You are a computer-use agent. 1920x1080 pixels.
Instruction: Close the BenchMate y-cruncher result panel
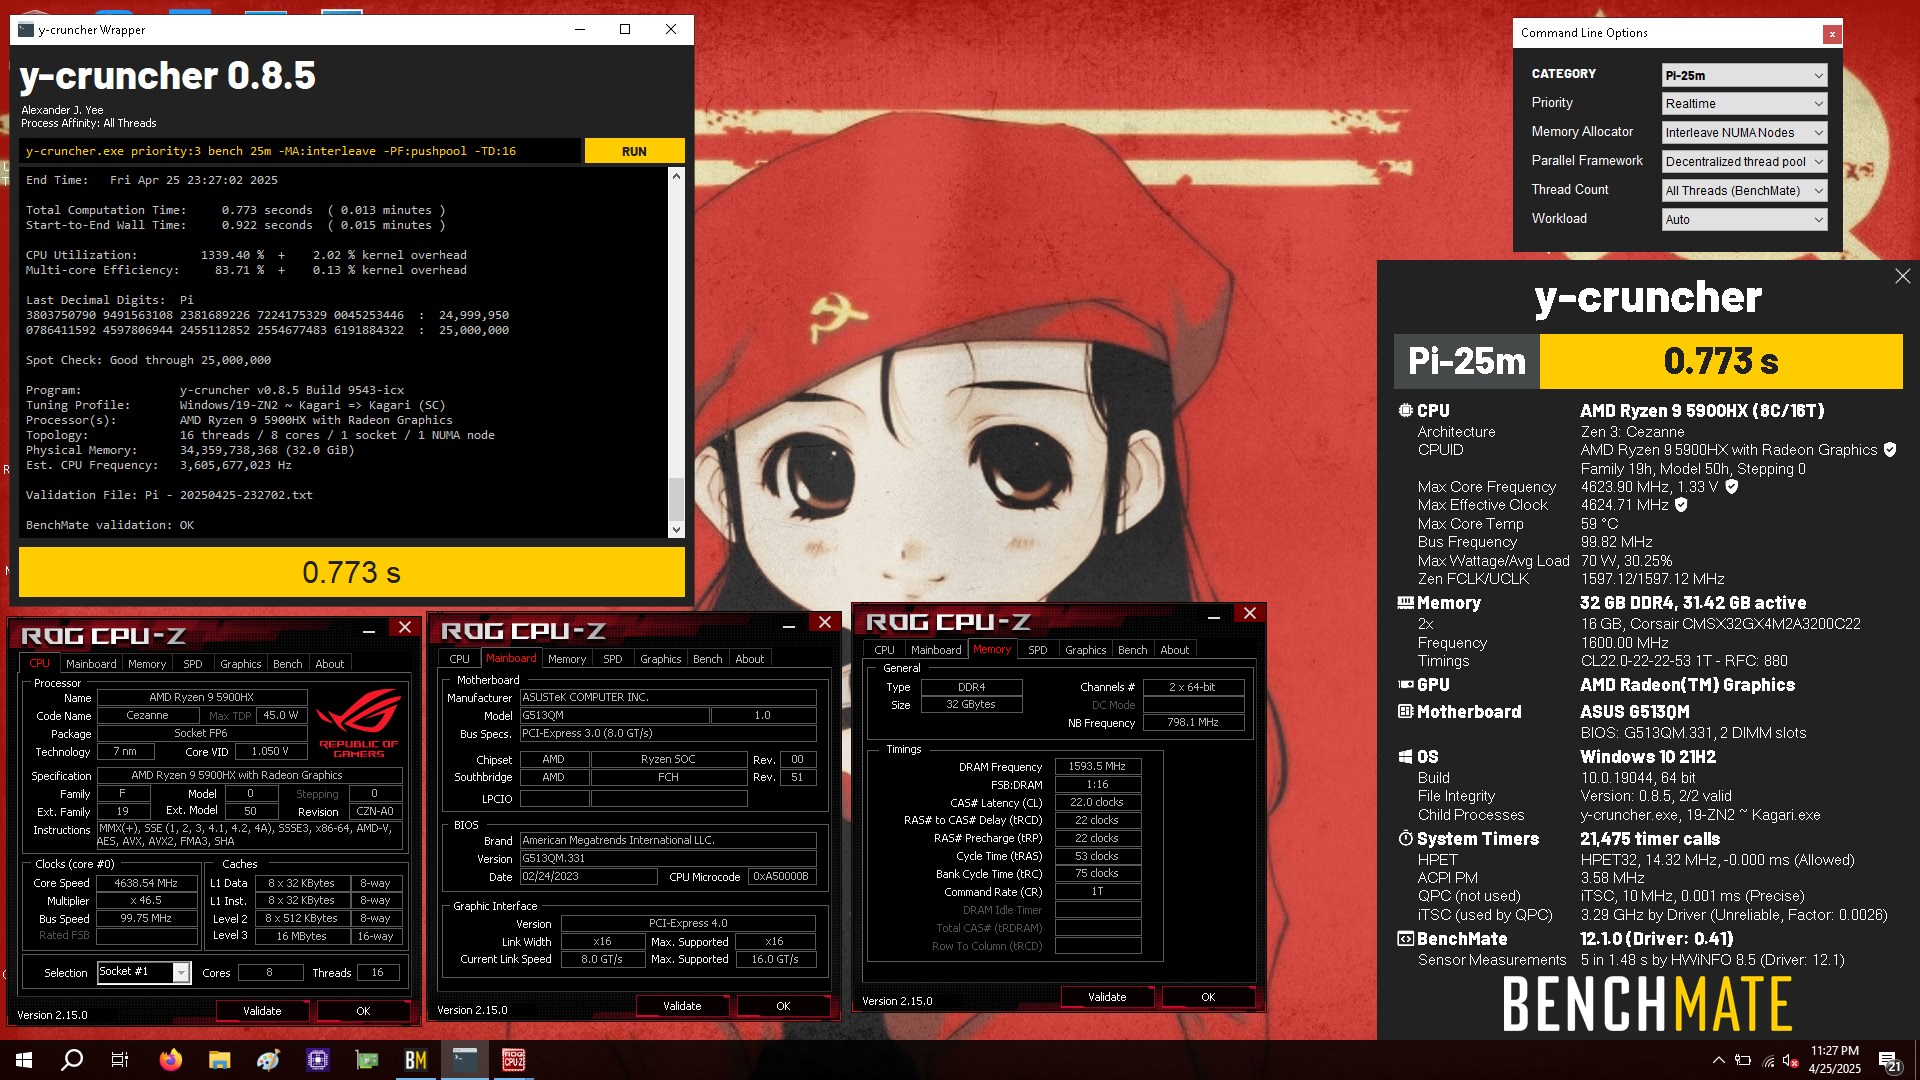[x=1902, y=276]
